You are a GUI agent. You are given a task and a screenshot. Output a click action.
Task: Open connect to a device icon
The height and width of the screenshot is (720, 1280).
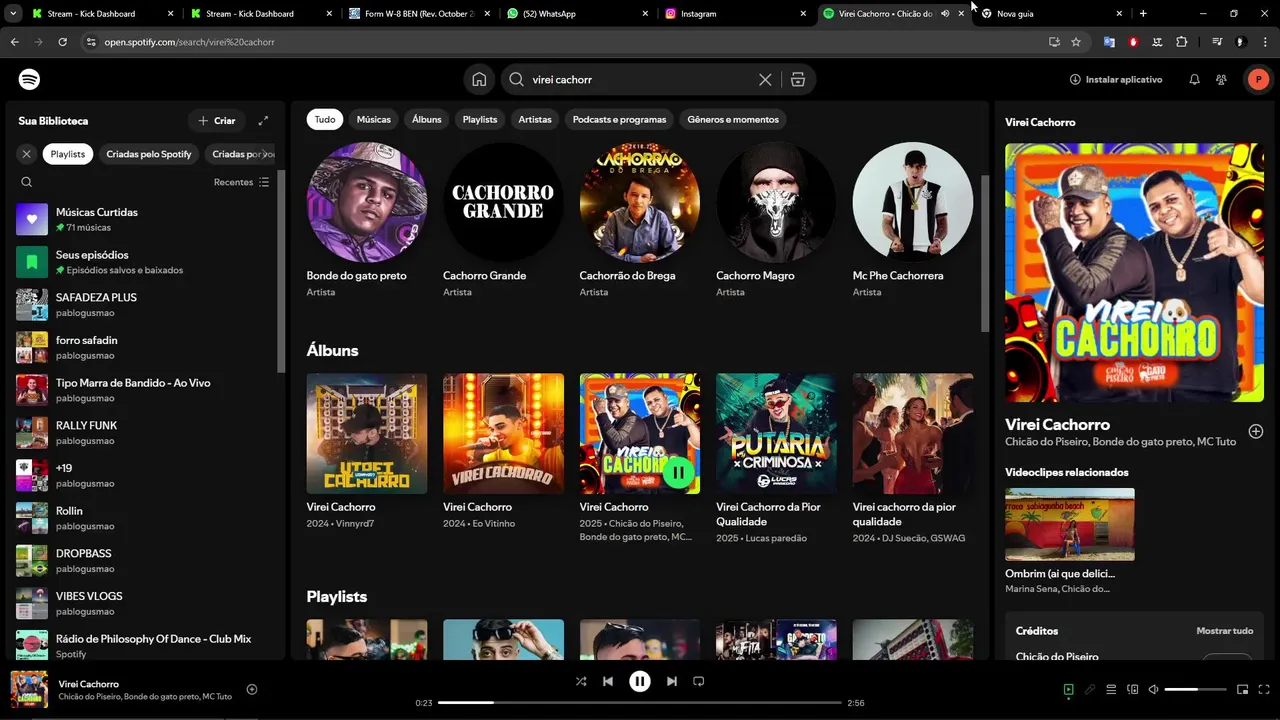point(1133,689)
